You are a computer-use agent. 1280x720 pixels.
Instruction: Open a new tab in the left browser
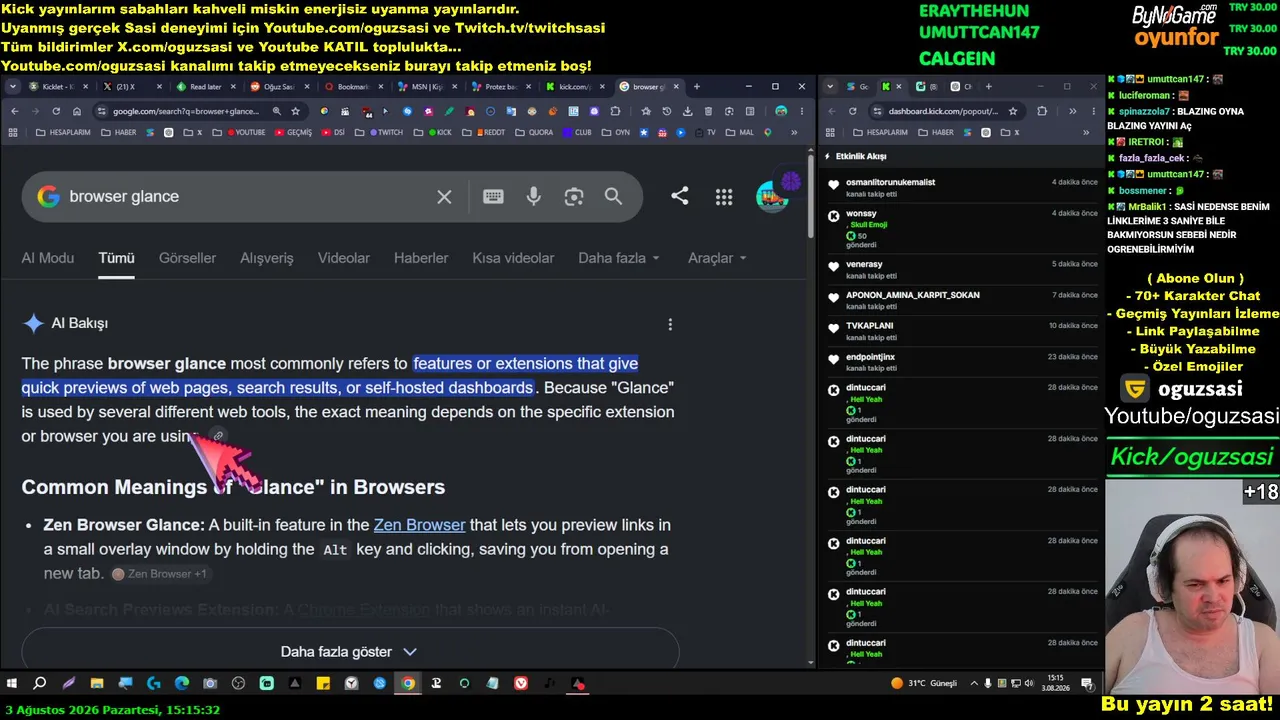click(697, 87)
